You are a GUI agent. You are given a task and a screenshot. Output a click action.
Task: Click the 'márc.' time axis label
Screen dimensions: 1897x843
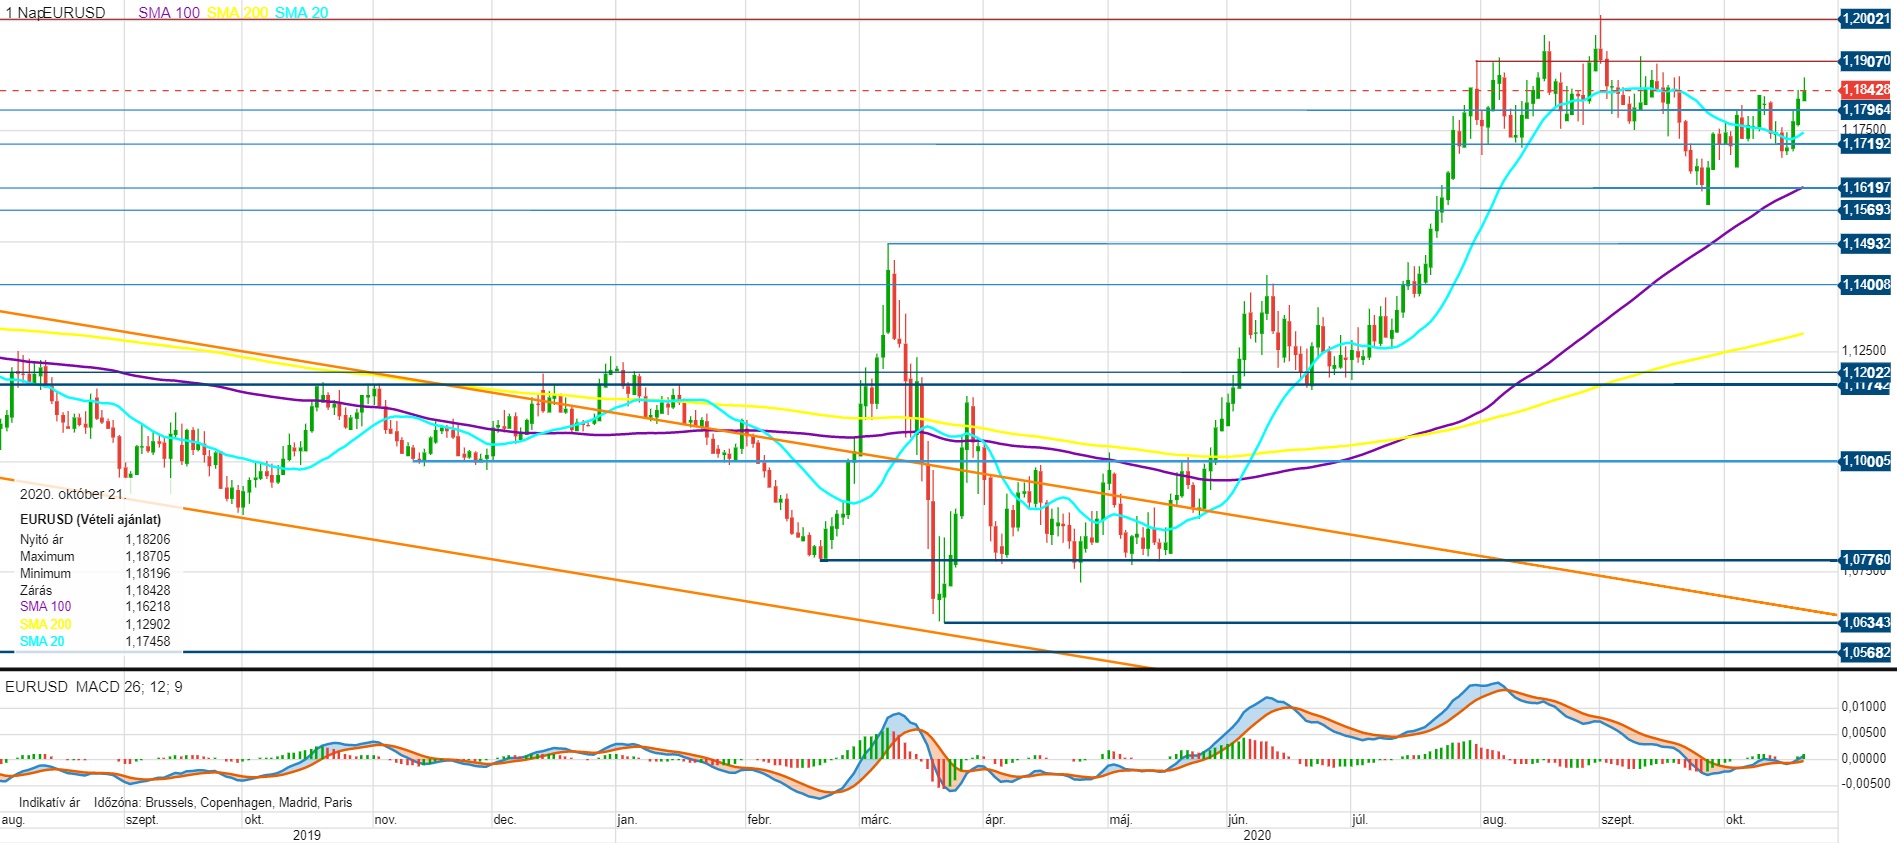tap(876, 820)
